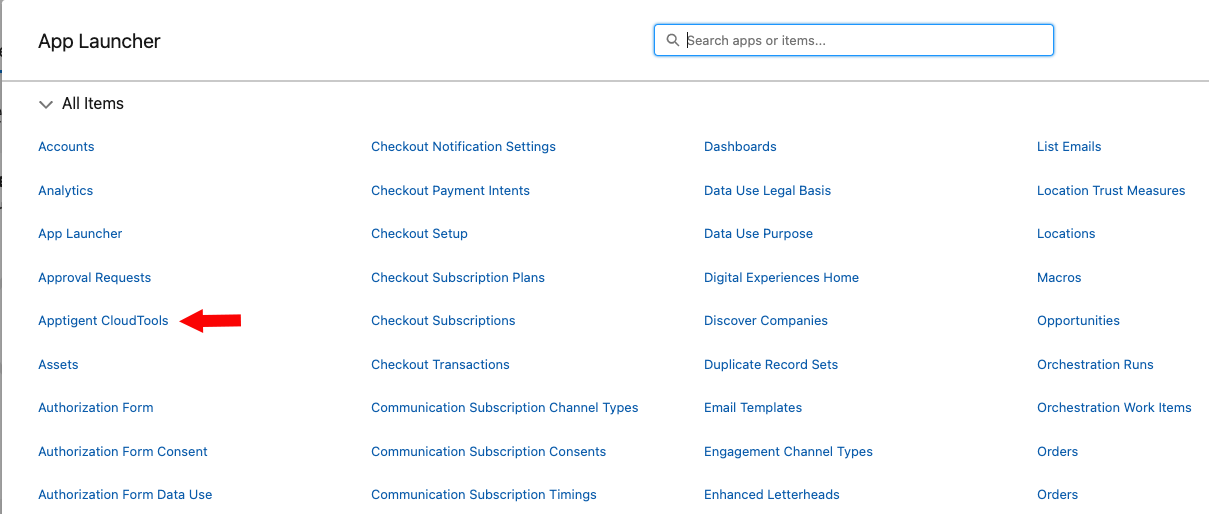Open Checkout Notification Settings
1209x514 pixels.
pyautogui.click(x=463, y=147)
